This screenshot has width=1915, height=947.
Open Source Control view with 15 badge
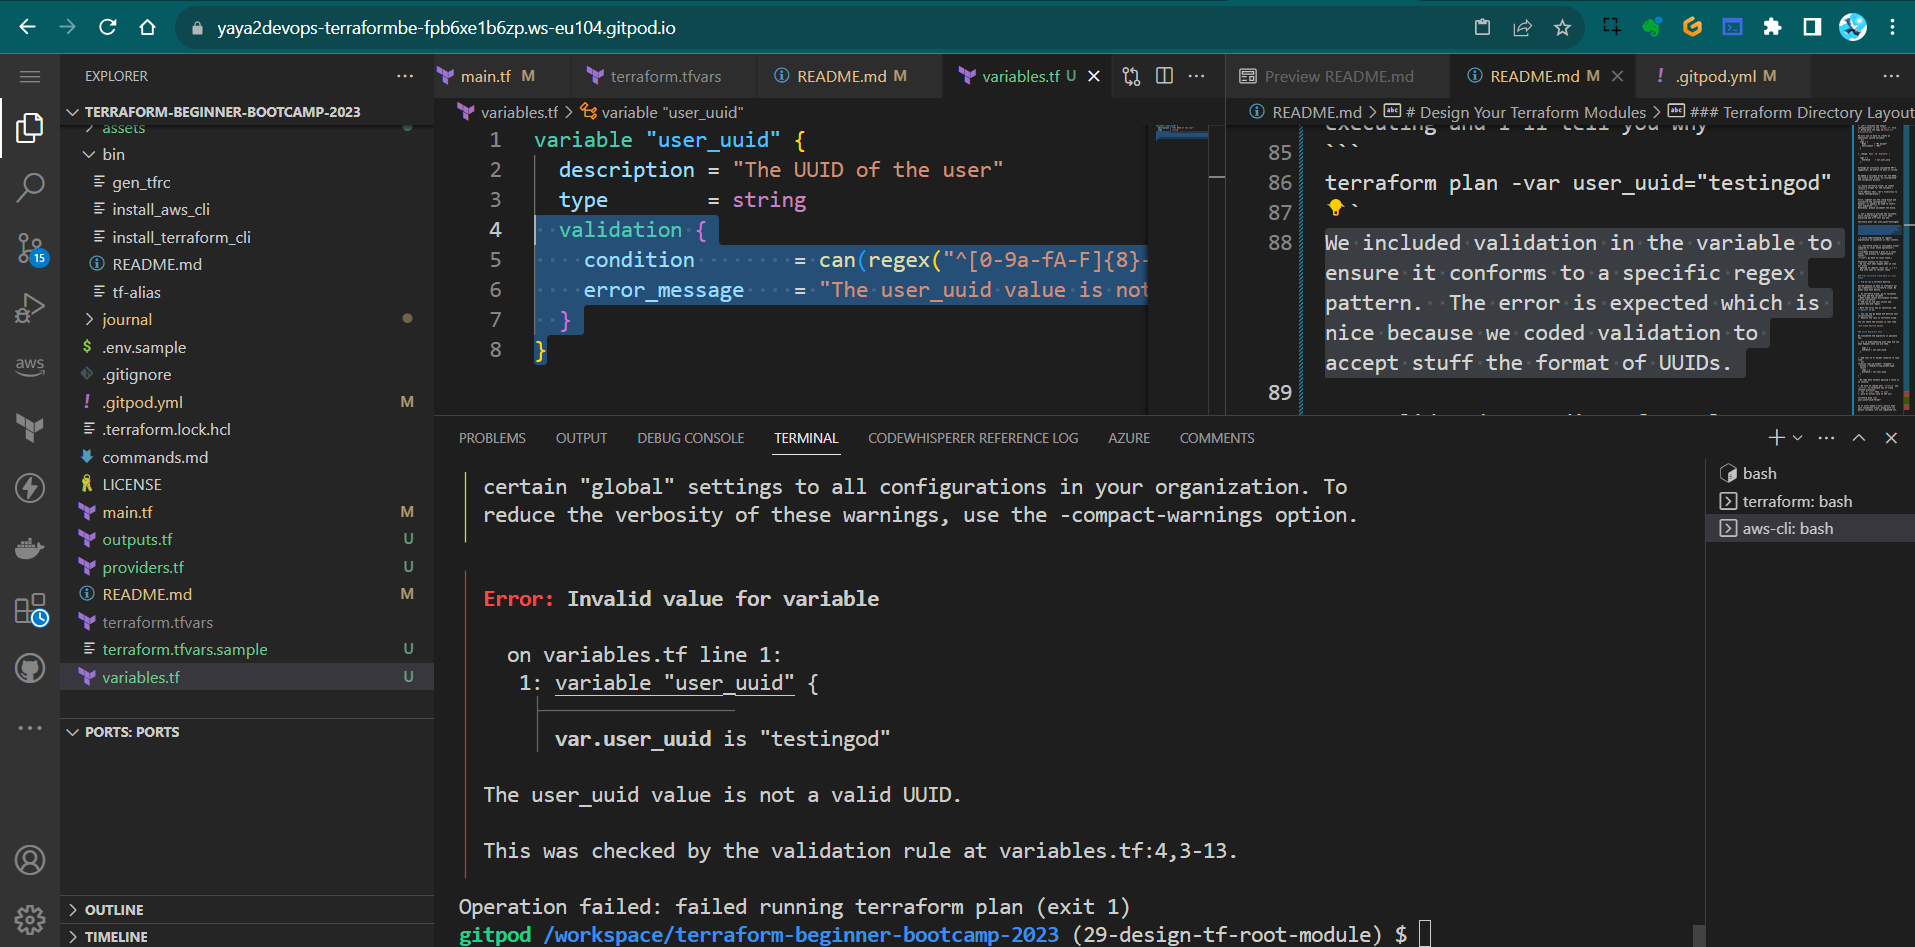[x=30, y=248]
